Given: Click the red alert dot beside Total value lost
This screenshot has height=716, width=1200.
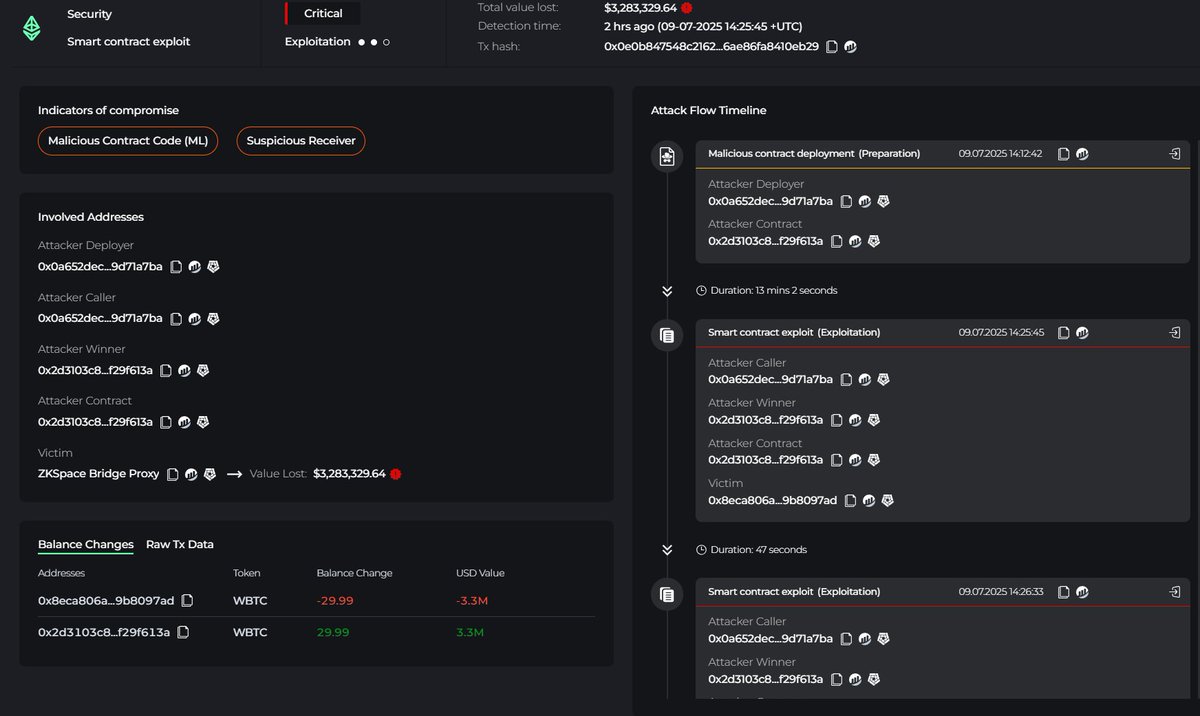Looking at the screenshot, I should click(687, 8).
